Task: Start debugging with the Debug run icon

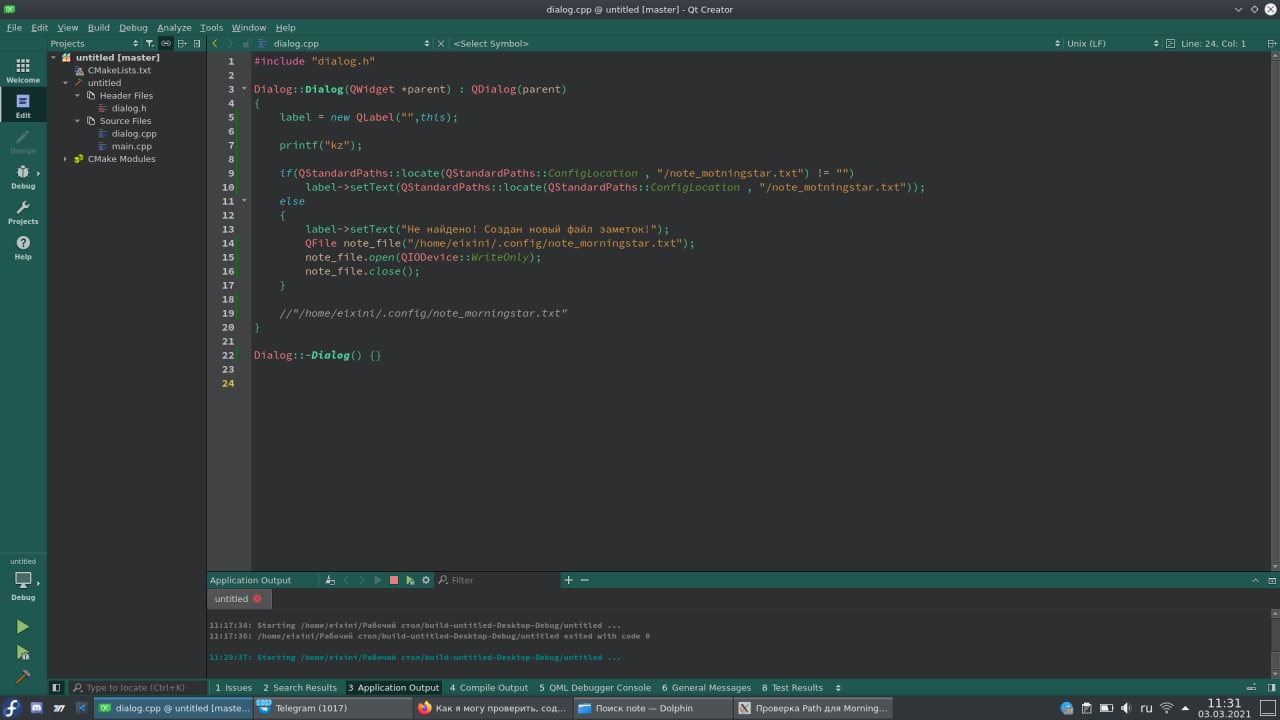Action: [x=22, y=653]
